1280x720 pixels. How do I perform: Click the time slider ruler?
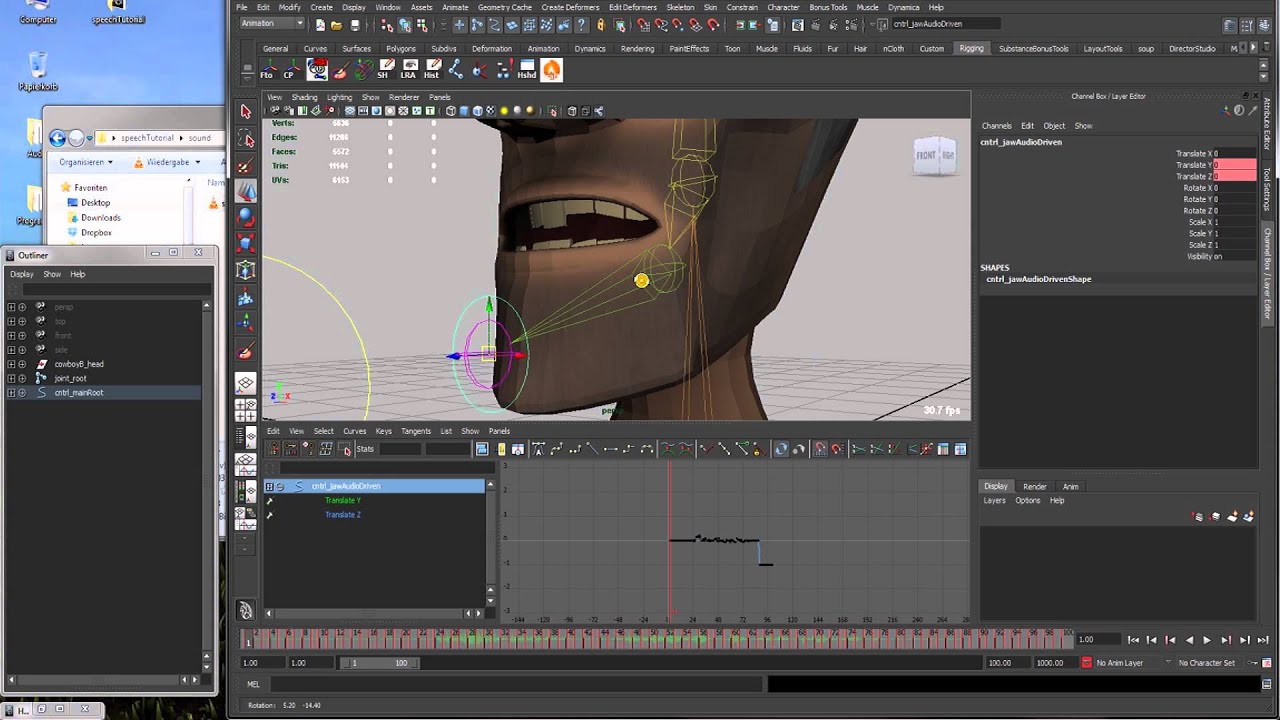point(657,637)
